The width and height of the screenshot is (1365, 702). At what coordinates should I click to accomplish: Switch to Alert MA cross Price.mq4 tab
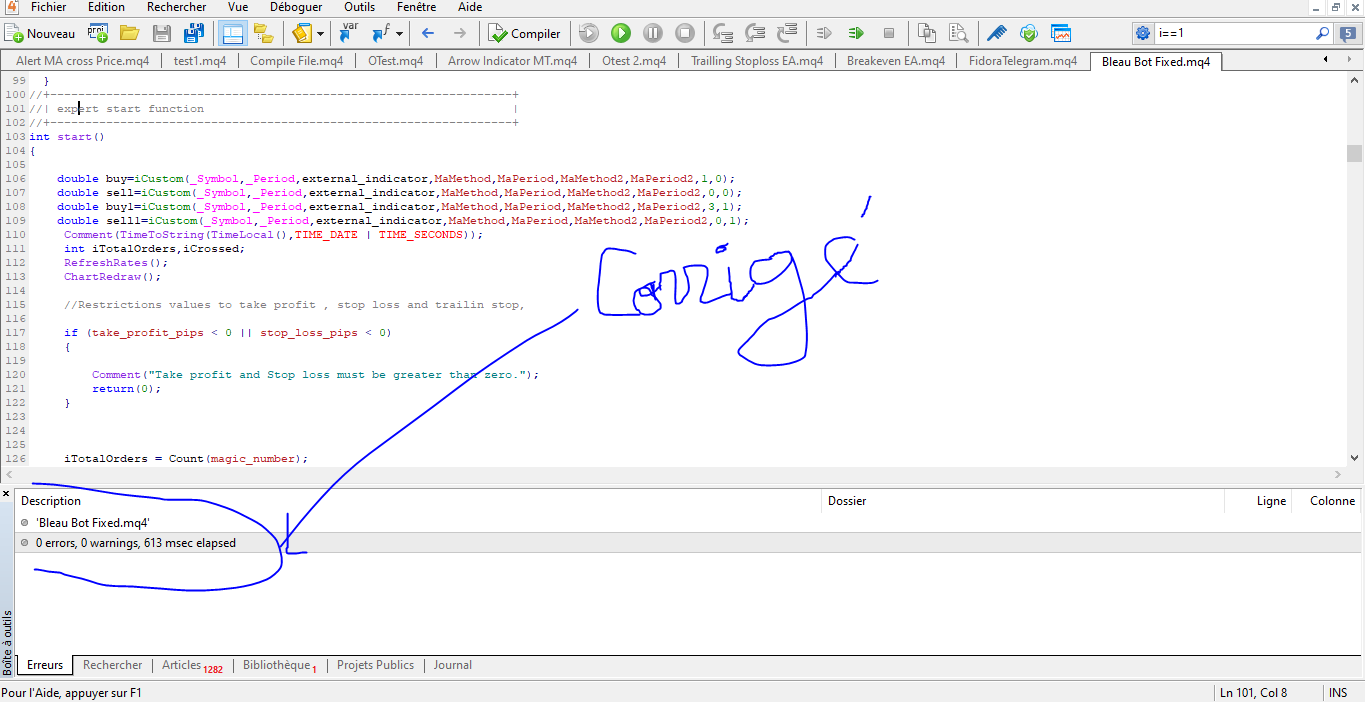[83, 61]
